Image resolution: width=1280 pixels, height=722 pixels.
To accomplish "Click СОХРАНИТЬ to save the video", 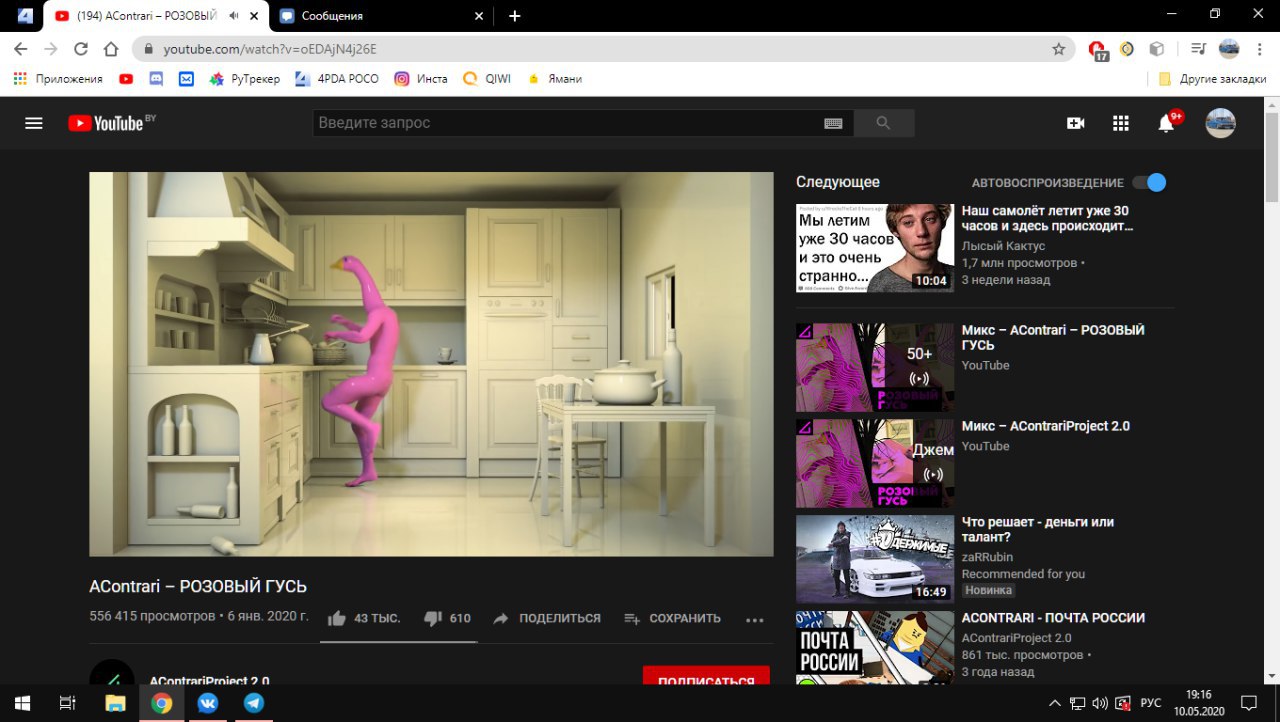I will [x=672, y=619].
